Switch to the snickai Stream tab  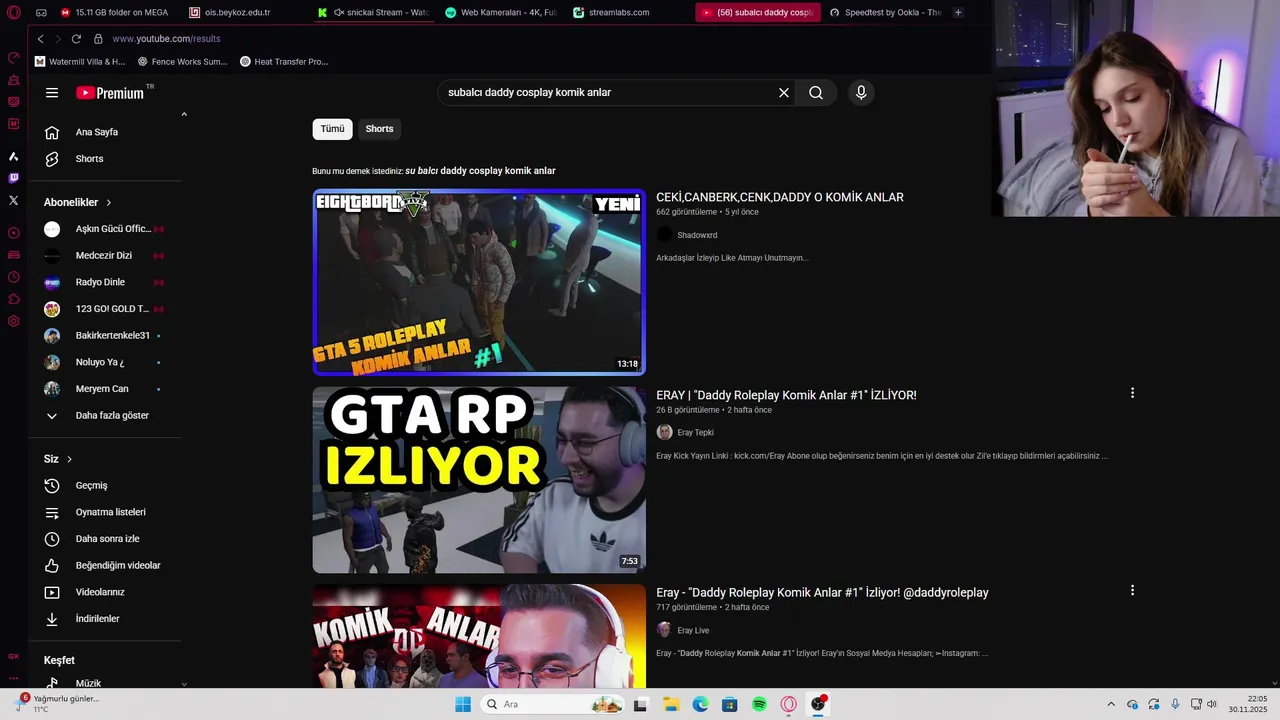(x=373, y=13)
